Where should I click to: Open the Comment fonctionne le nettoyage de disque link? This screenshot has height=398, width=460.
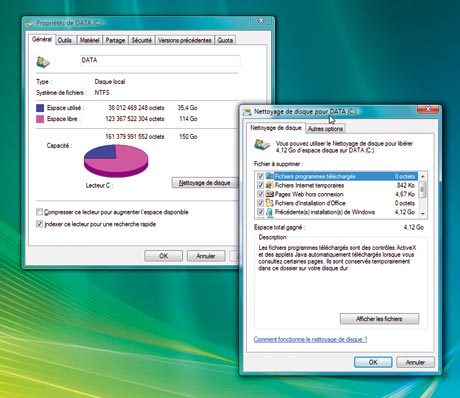(x=310, y=339)
